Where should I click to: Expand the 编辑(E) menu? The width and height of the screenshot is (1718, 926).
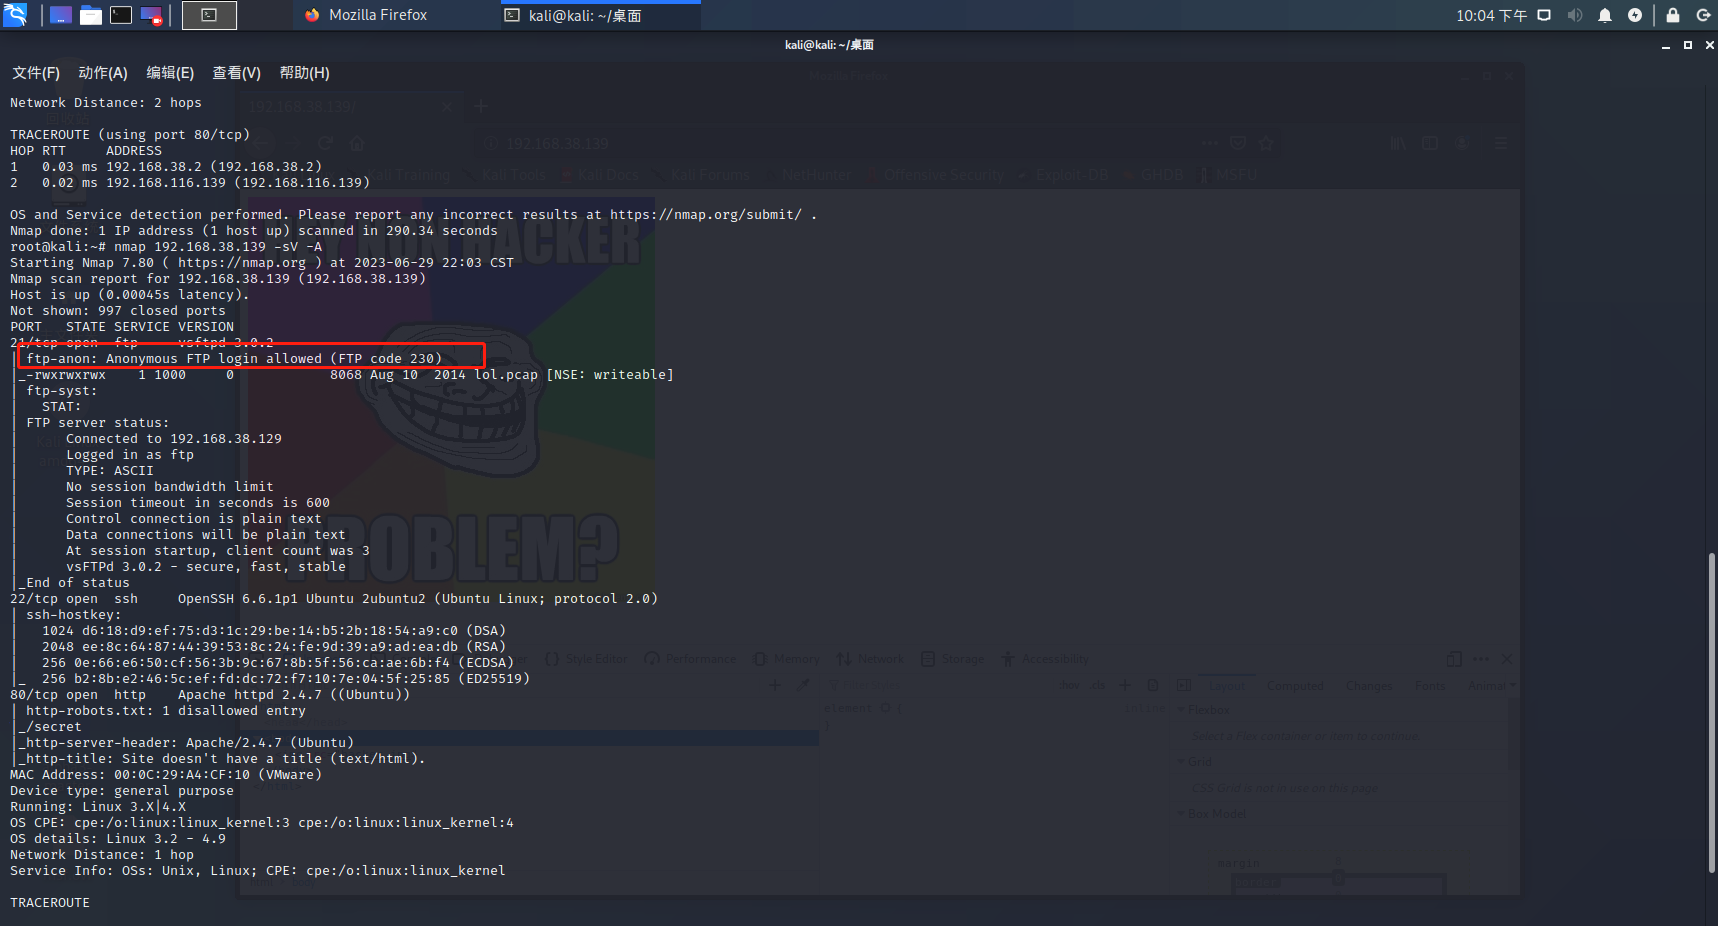(x=170, y=73)
